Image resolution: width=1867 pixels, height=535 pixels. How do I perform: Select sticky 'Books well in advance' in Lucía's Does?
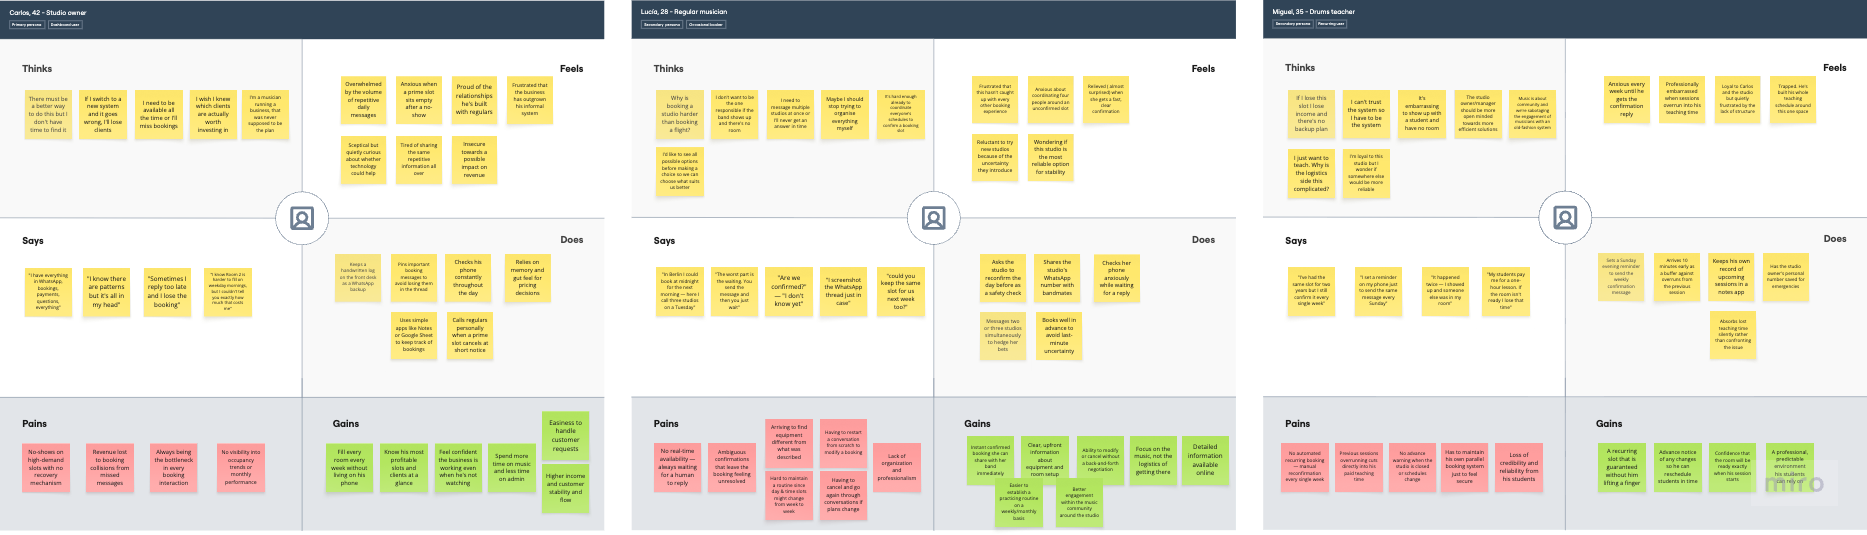tap(1059, 335)
